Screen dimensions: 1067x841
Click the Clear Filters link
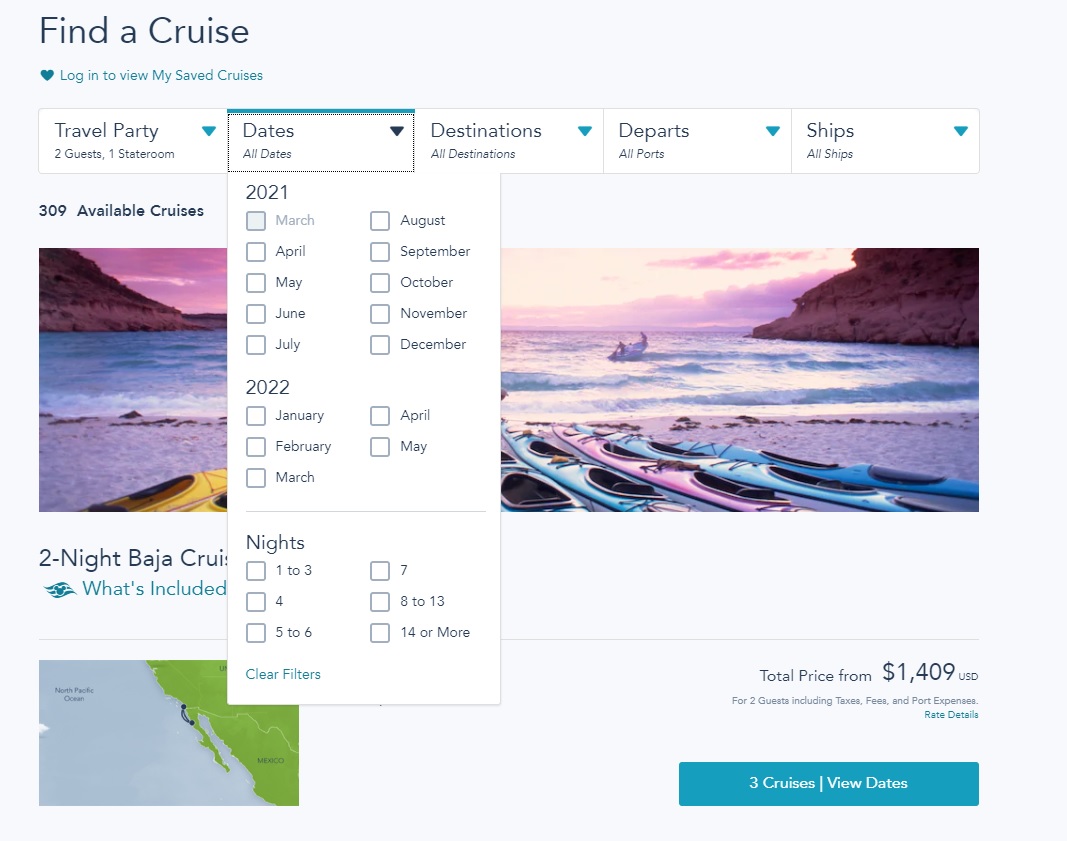tap(283, 675)
